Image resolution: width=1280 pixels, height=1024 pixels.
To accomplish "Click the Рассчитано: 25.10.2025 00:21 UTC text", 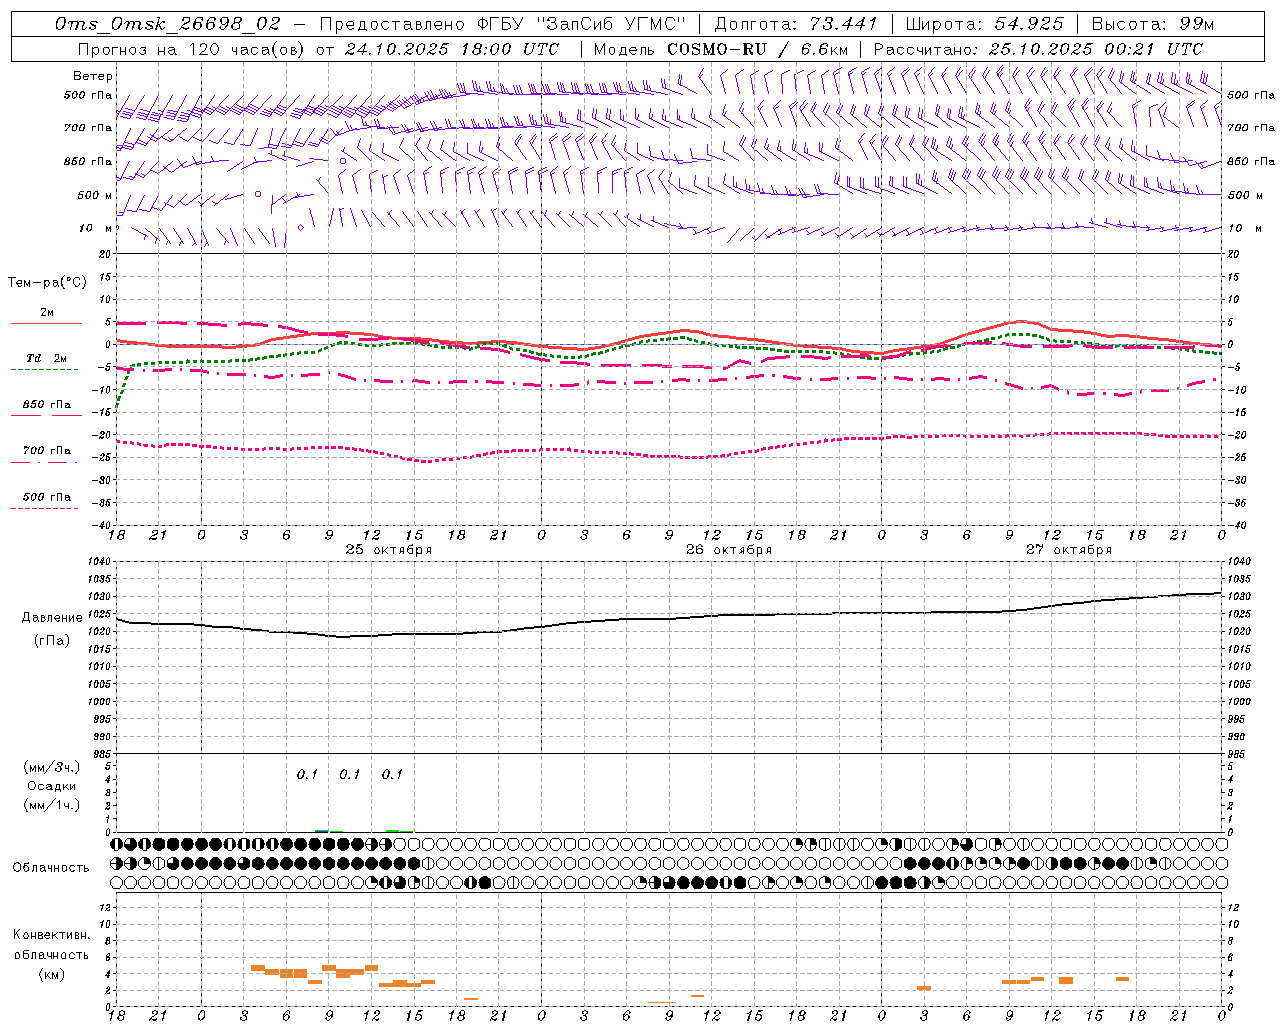I will 1038,49.
